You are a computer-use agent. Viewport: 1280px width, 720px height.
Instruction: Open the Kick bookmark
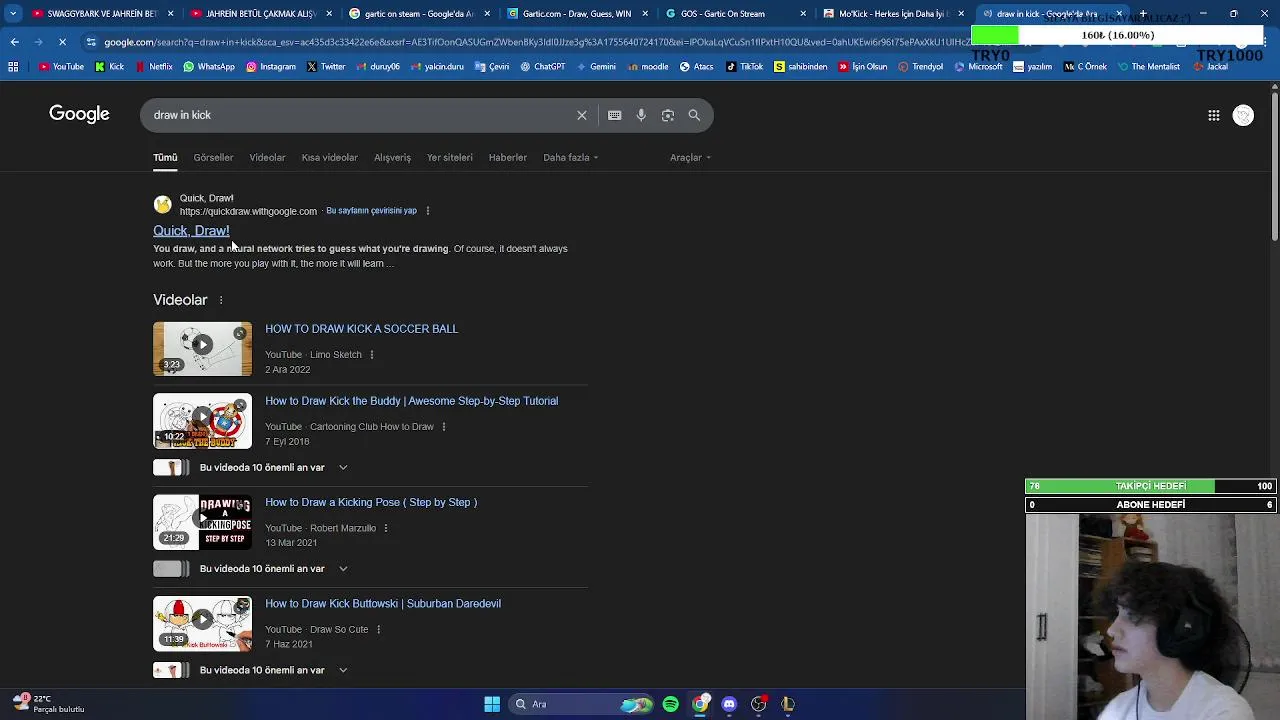tap(109, 67)
